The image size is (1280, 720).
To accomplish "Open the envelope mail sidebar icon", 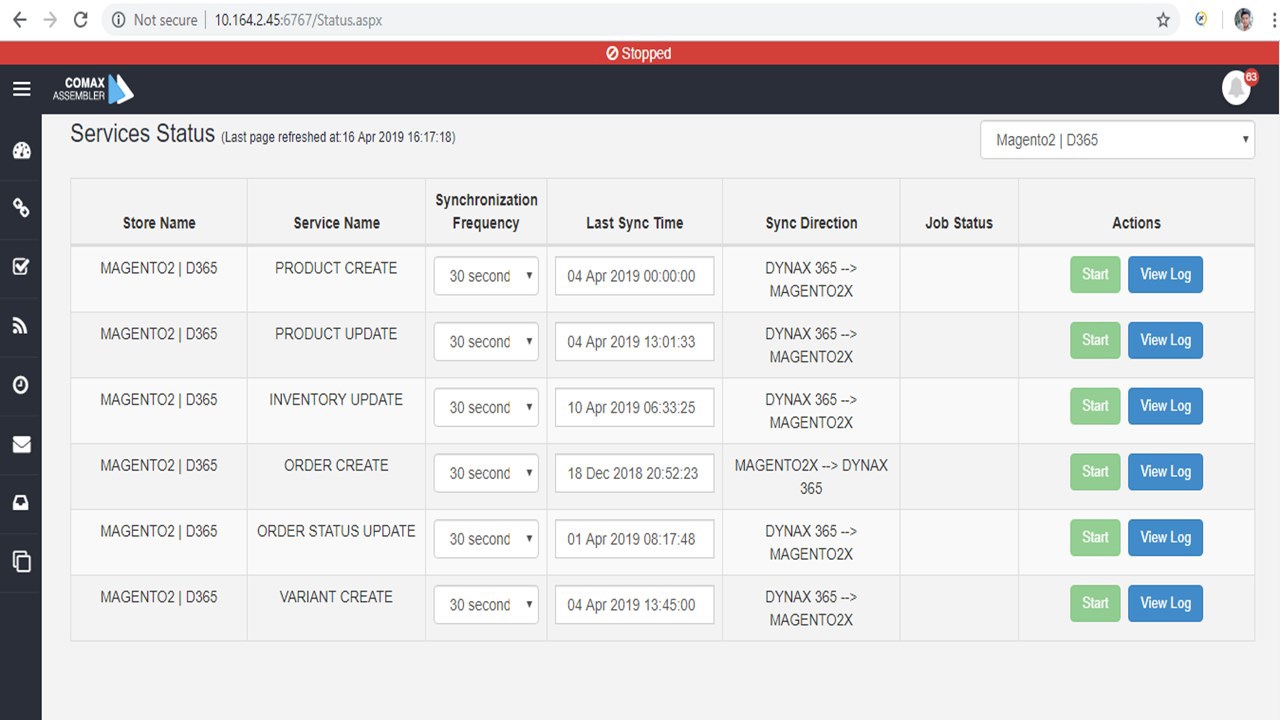I will coord(21,444).
